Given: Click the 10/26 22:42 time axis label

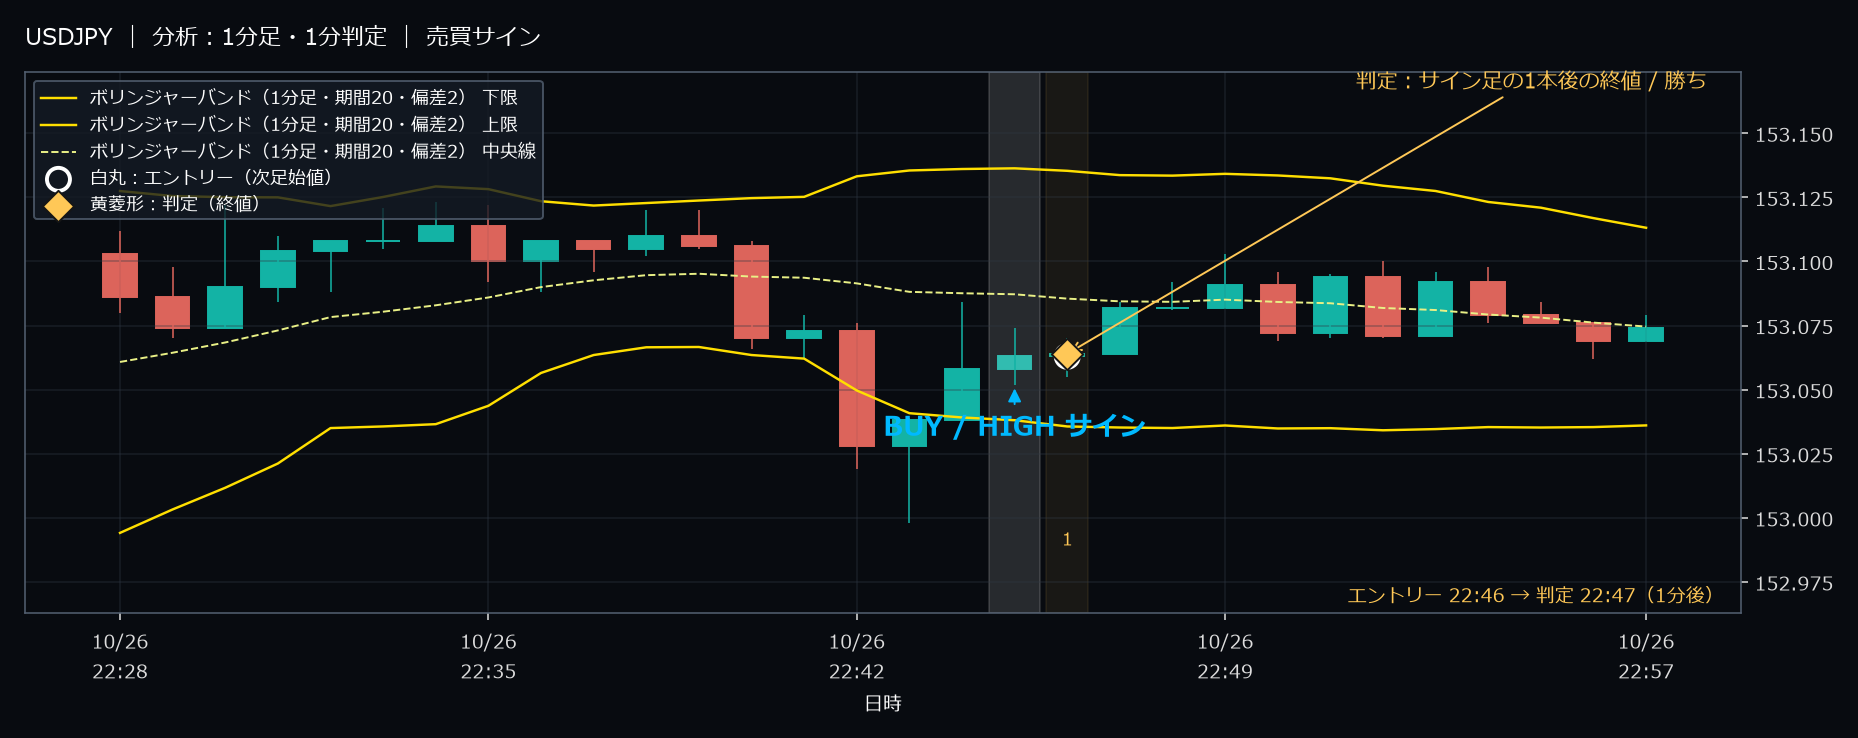Looking at the screenshot, I should 857,657.
